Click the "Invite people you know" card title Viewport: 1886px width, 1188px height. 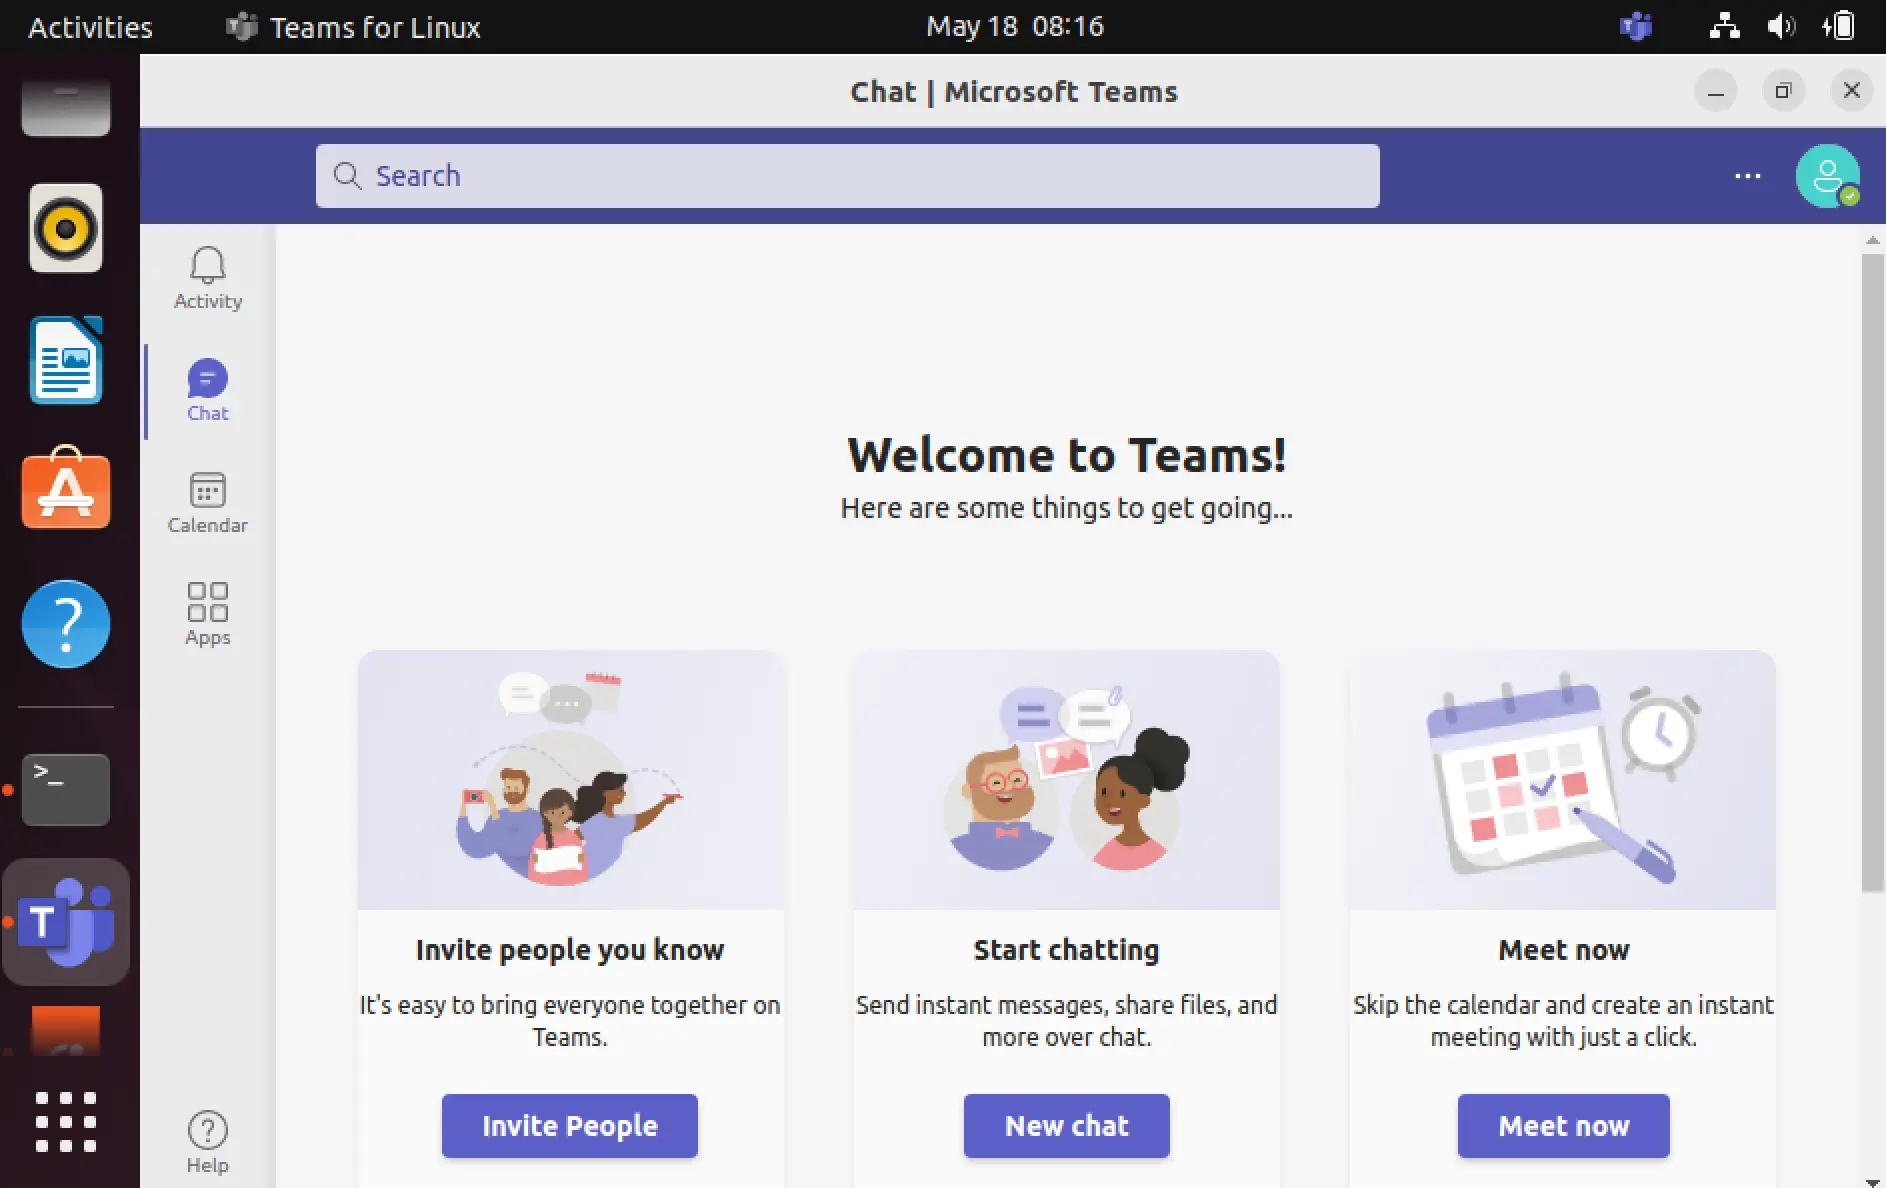coord(569,950)
